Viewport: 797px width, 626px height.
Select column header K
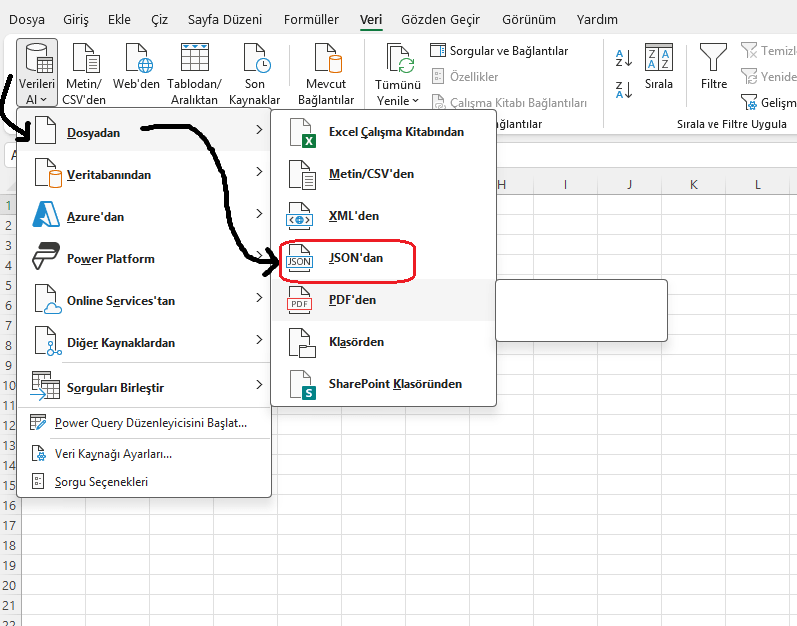coord(693,185)
